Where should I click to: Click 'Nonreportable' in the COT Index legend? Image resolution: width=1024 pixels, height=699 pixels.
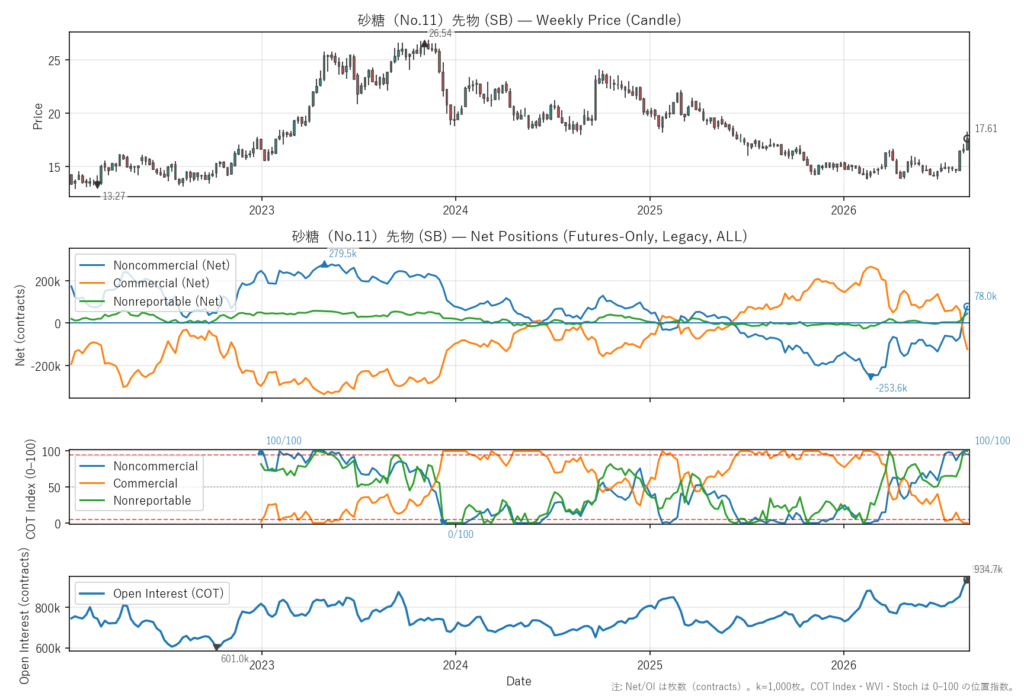click(x=152, y=500)
